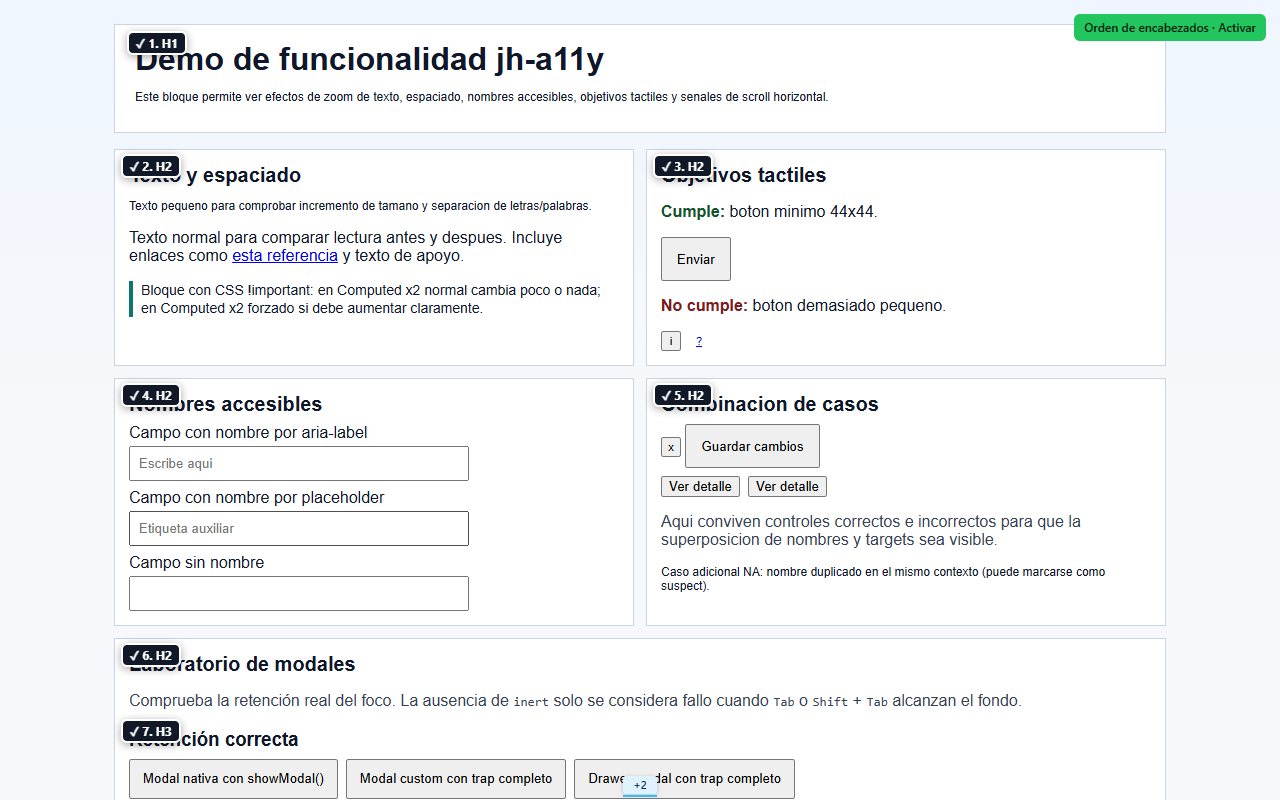Click the small "x" button
1280x800 pixels.
(671, 447)
